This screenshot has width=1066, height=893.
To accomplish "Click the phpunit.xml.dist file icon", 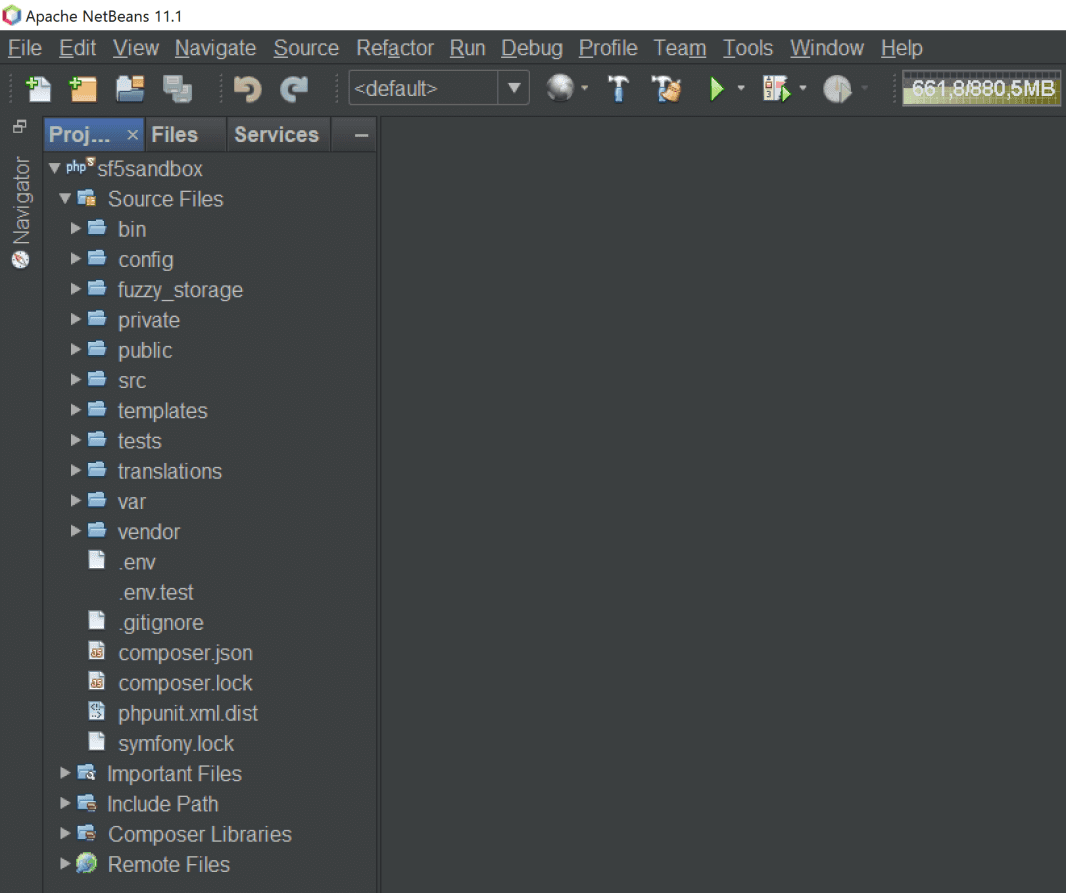I will click(x=97, y=712).
